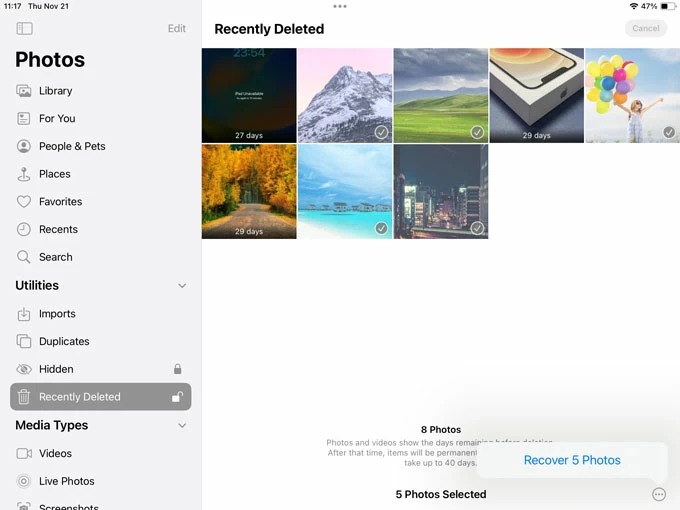Image resolution: width=680 pixels, height=510 pixels.
Task: Open the Favorites heart icon
Action: 24,202
